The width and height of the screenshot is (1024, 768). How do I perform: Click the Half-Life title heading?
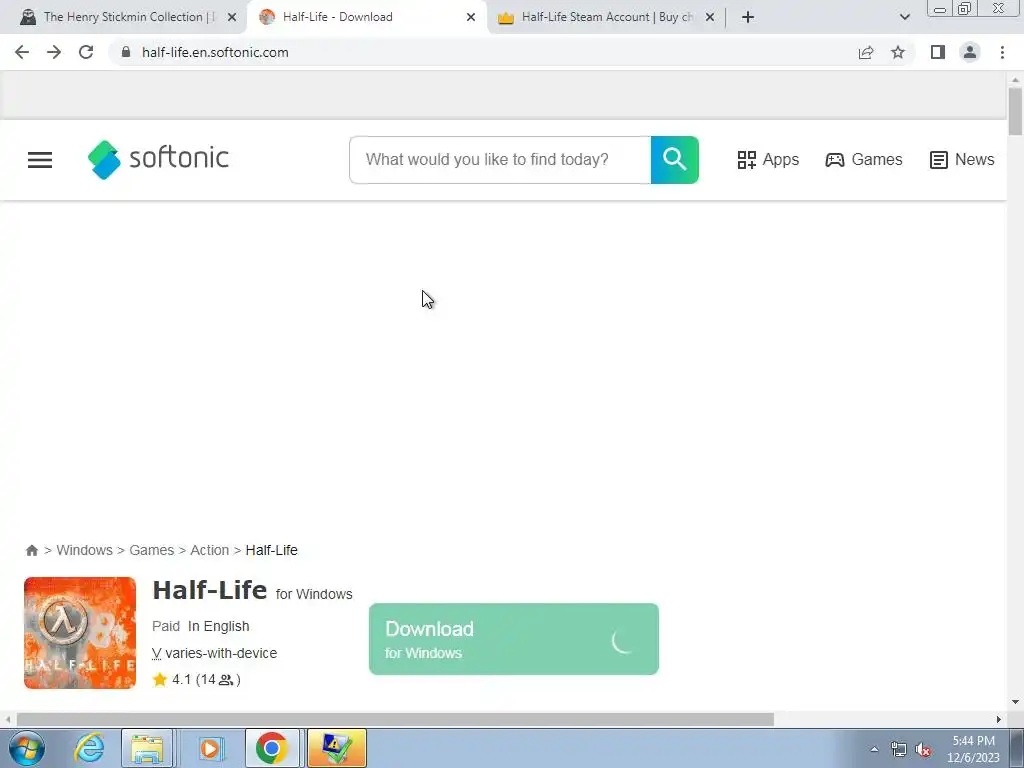tap(210, 590)
